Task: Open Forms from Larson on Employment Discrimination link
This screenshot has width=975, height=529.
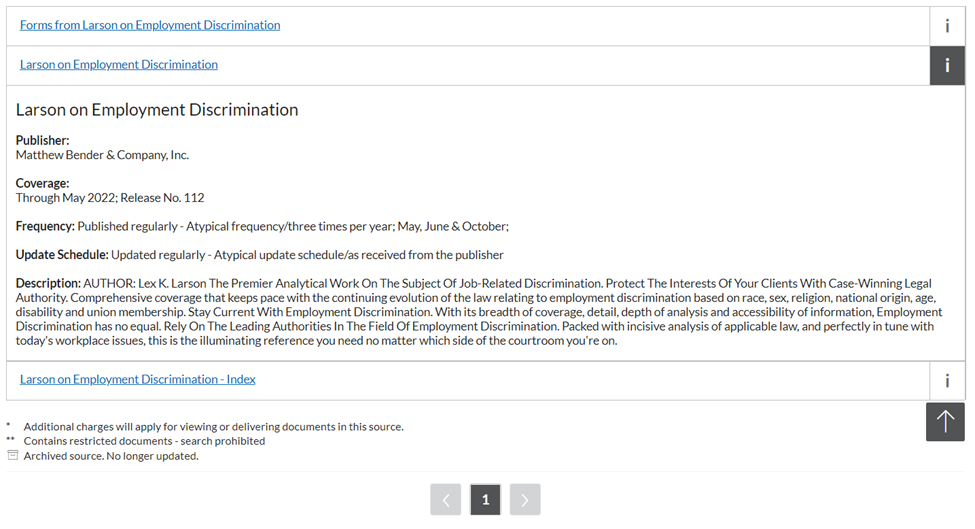Action: point(150,25)
